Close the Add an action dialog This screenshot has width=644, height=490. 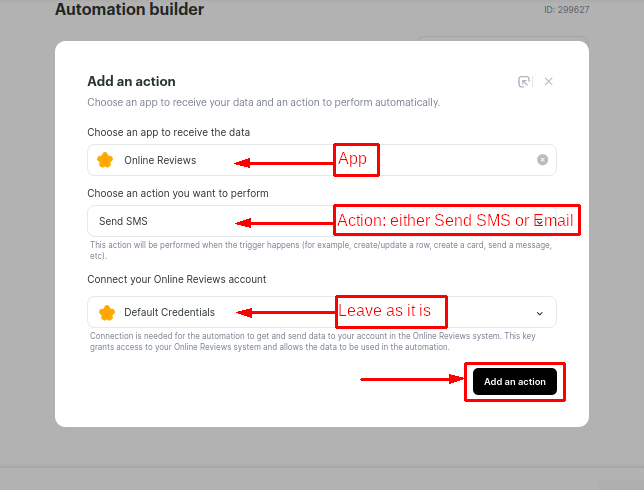549,82
